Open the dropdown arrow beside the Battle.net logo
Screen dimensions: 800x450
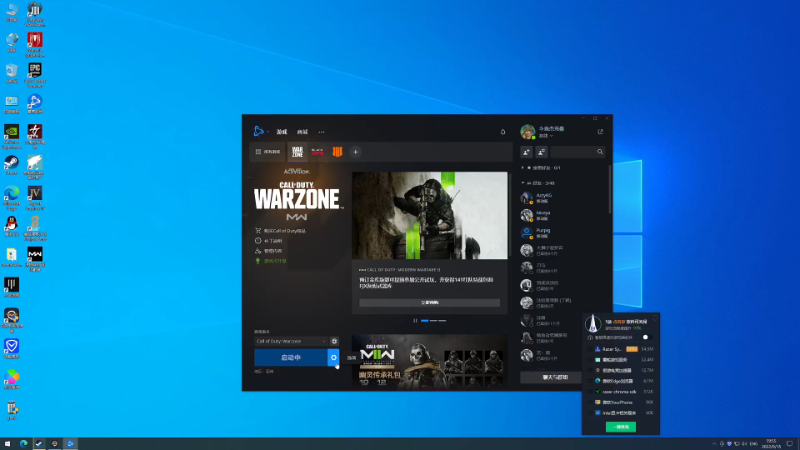coord(268,132)
